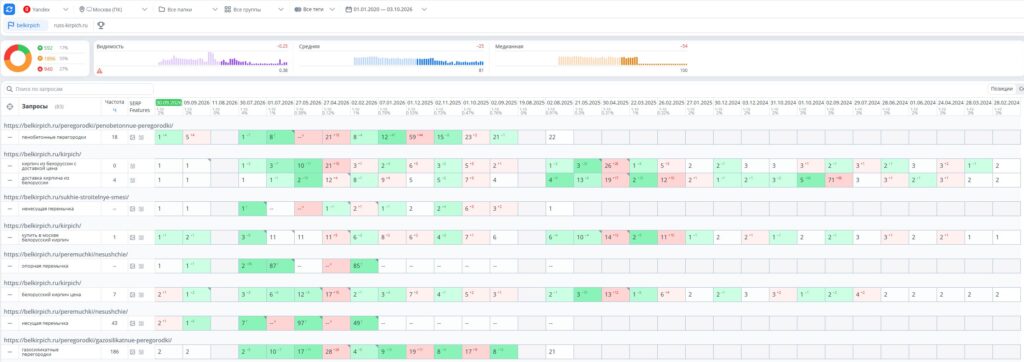
Task: Click the 87 cell in опорная перемычка row
Action: pyautogui.click(x=280, y=266)
